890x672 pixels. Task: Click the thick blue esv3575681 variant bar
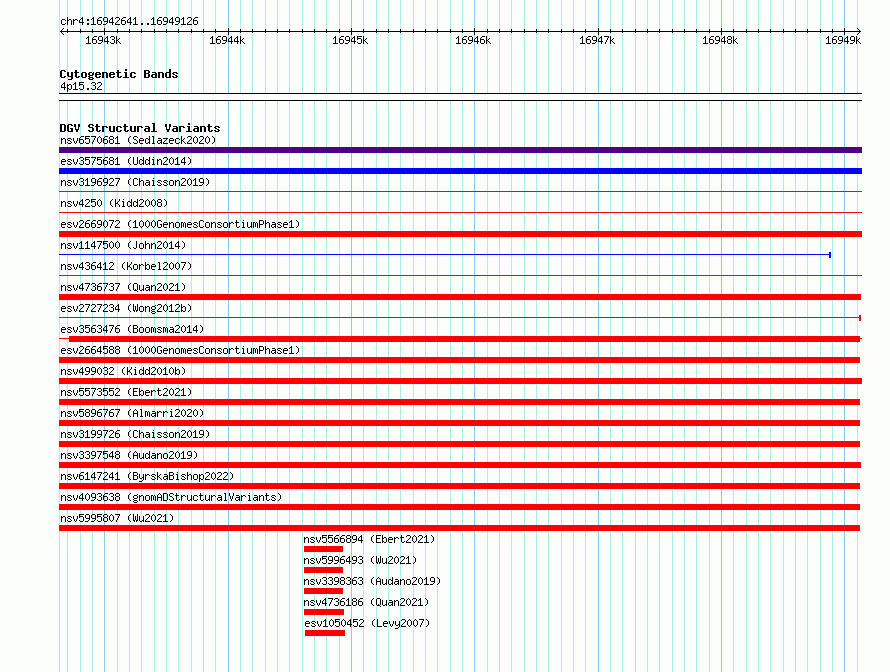pyautogui.click(x=460, y=171)
